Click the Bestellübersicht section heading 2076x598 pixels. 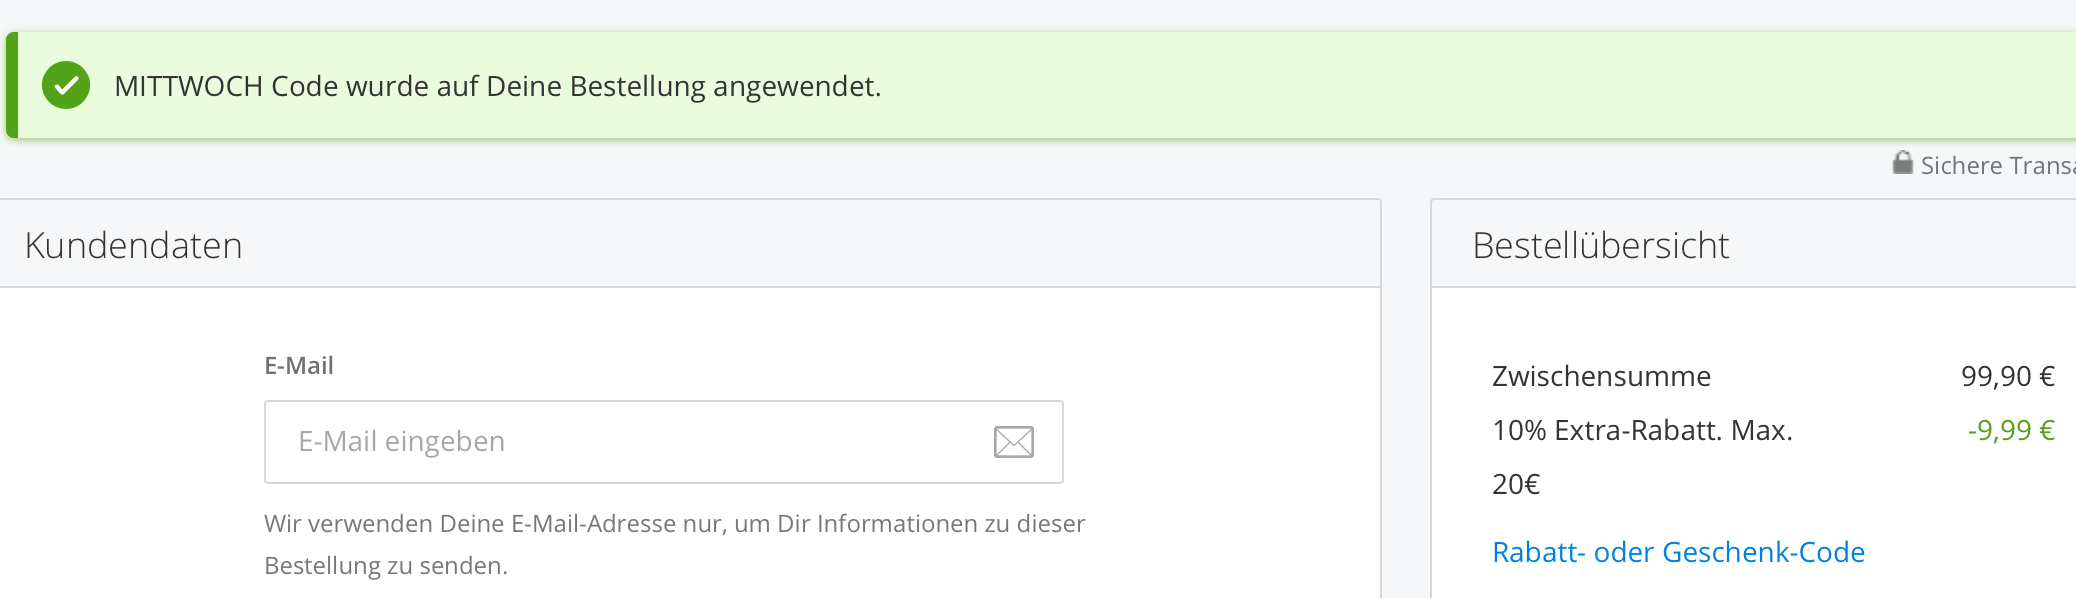(x=1600, y=246)
